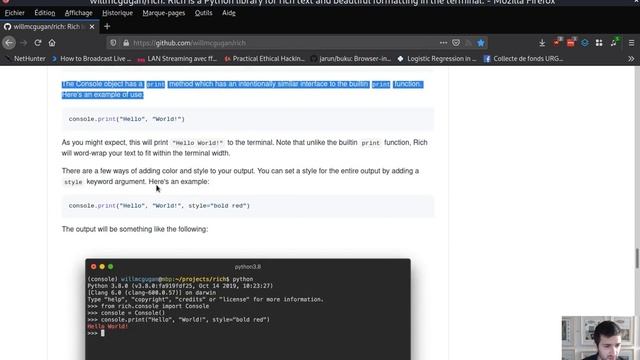Open the Affichage menu
This screenshot has height=360, width=640.
point(78,13)
